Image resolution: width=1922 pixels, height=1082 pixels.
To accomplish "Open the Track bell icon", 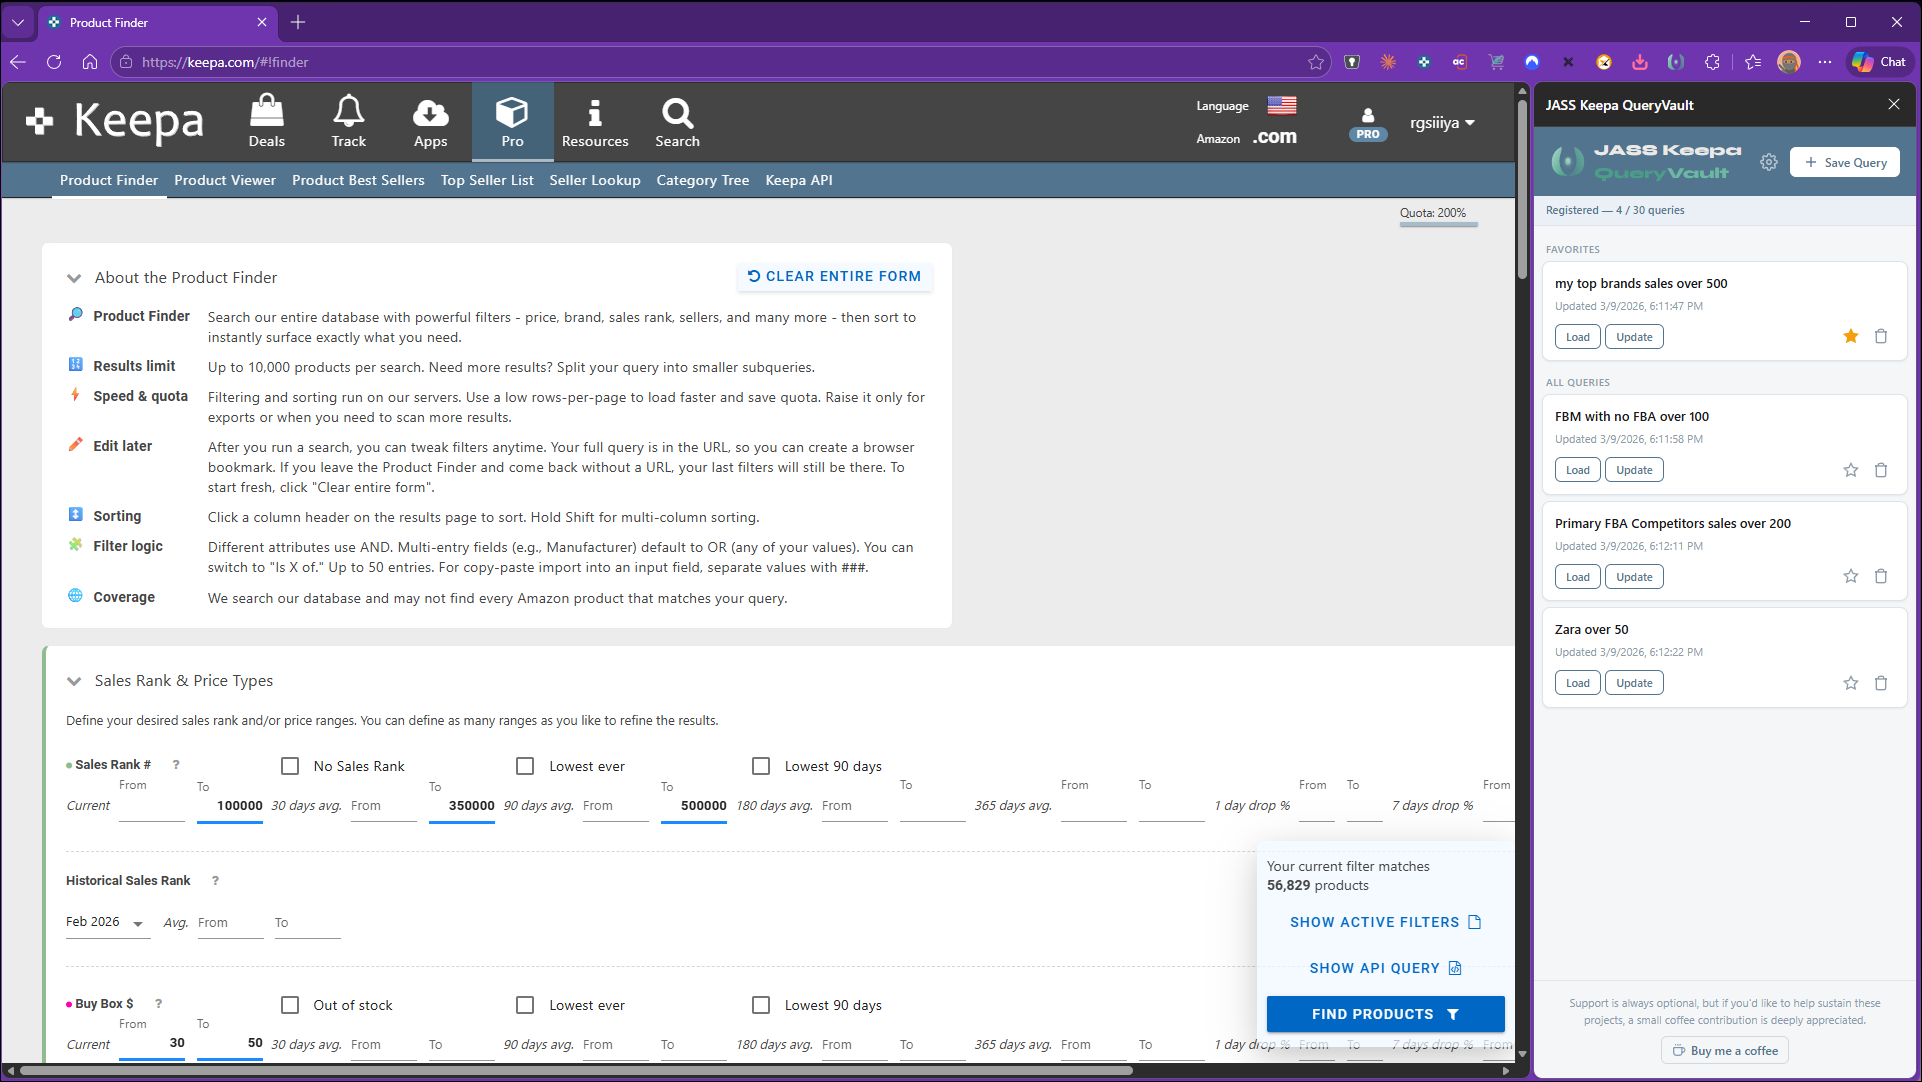I will 348,121.
